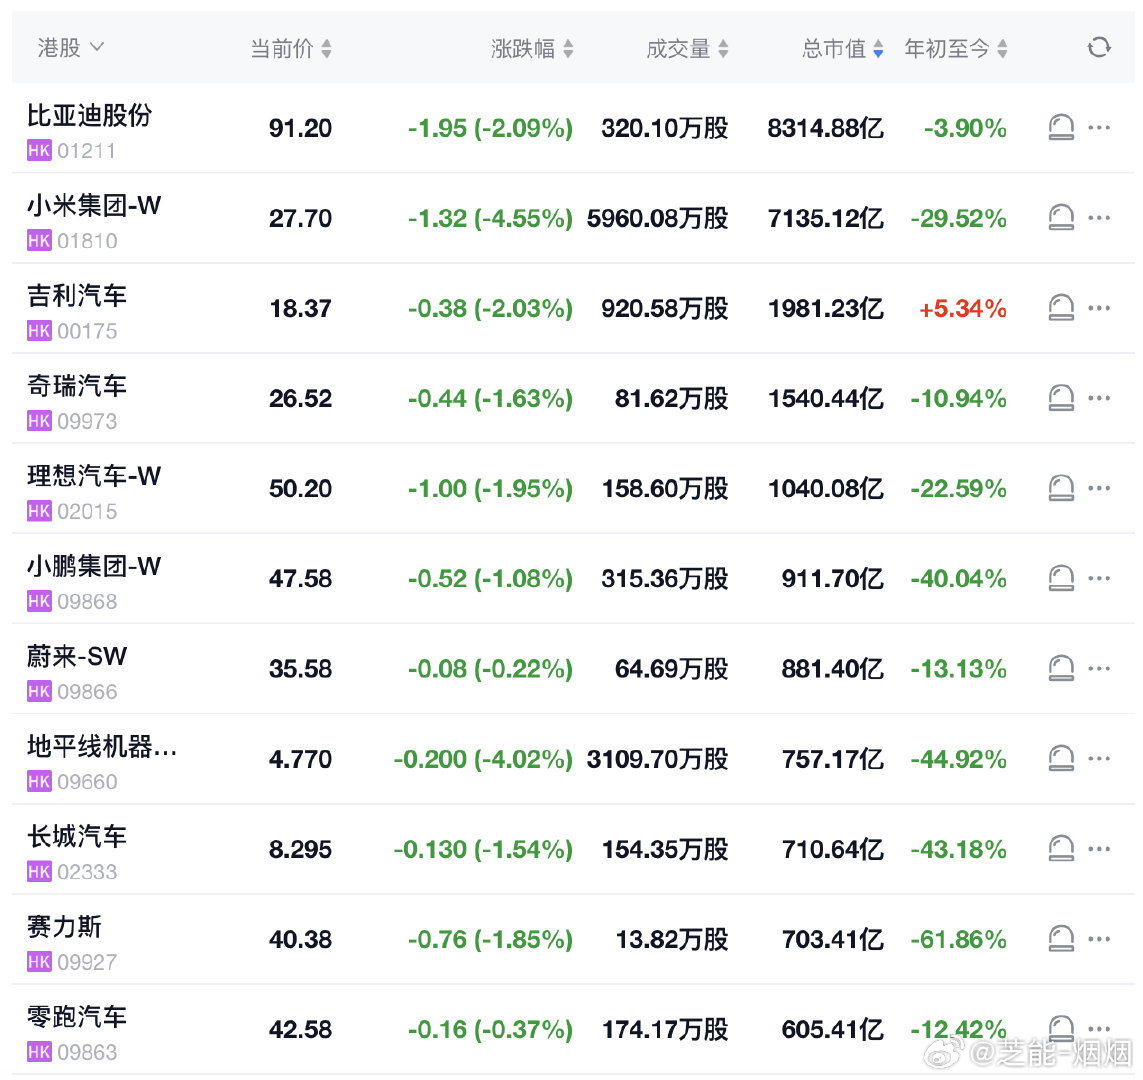The image size is (1143, 1080).
Task: Set alert bell for 吉利汽车
Action: click(x=1061, y=308)
